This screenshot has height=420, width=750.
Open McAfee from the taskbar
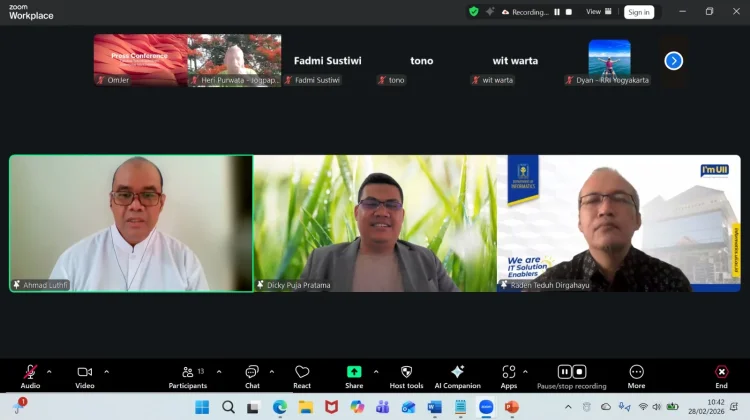point(331,407)
